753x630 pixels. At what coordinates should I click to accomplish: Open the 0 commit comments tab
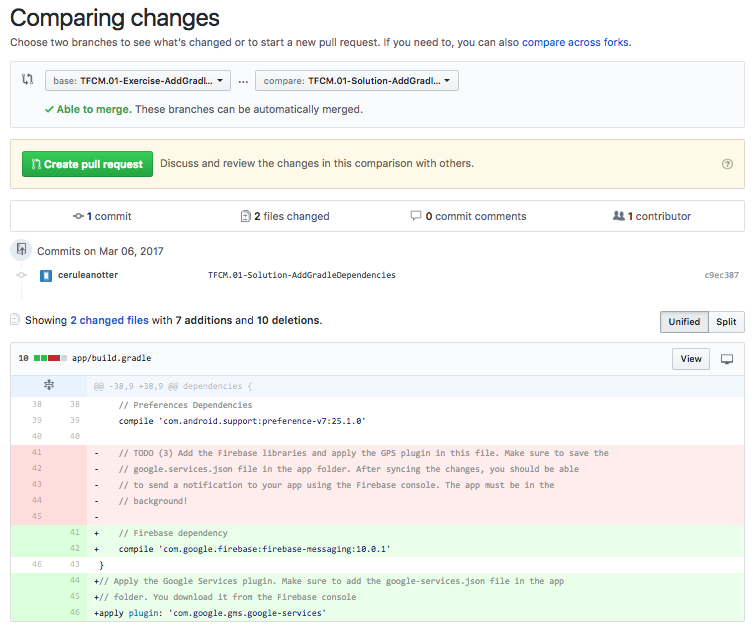[x=468, y=216]
